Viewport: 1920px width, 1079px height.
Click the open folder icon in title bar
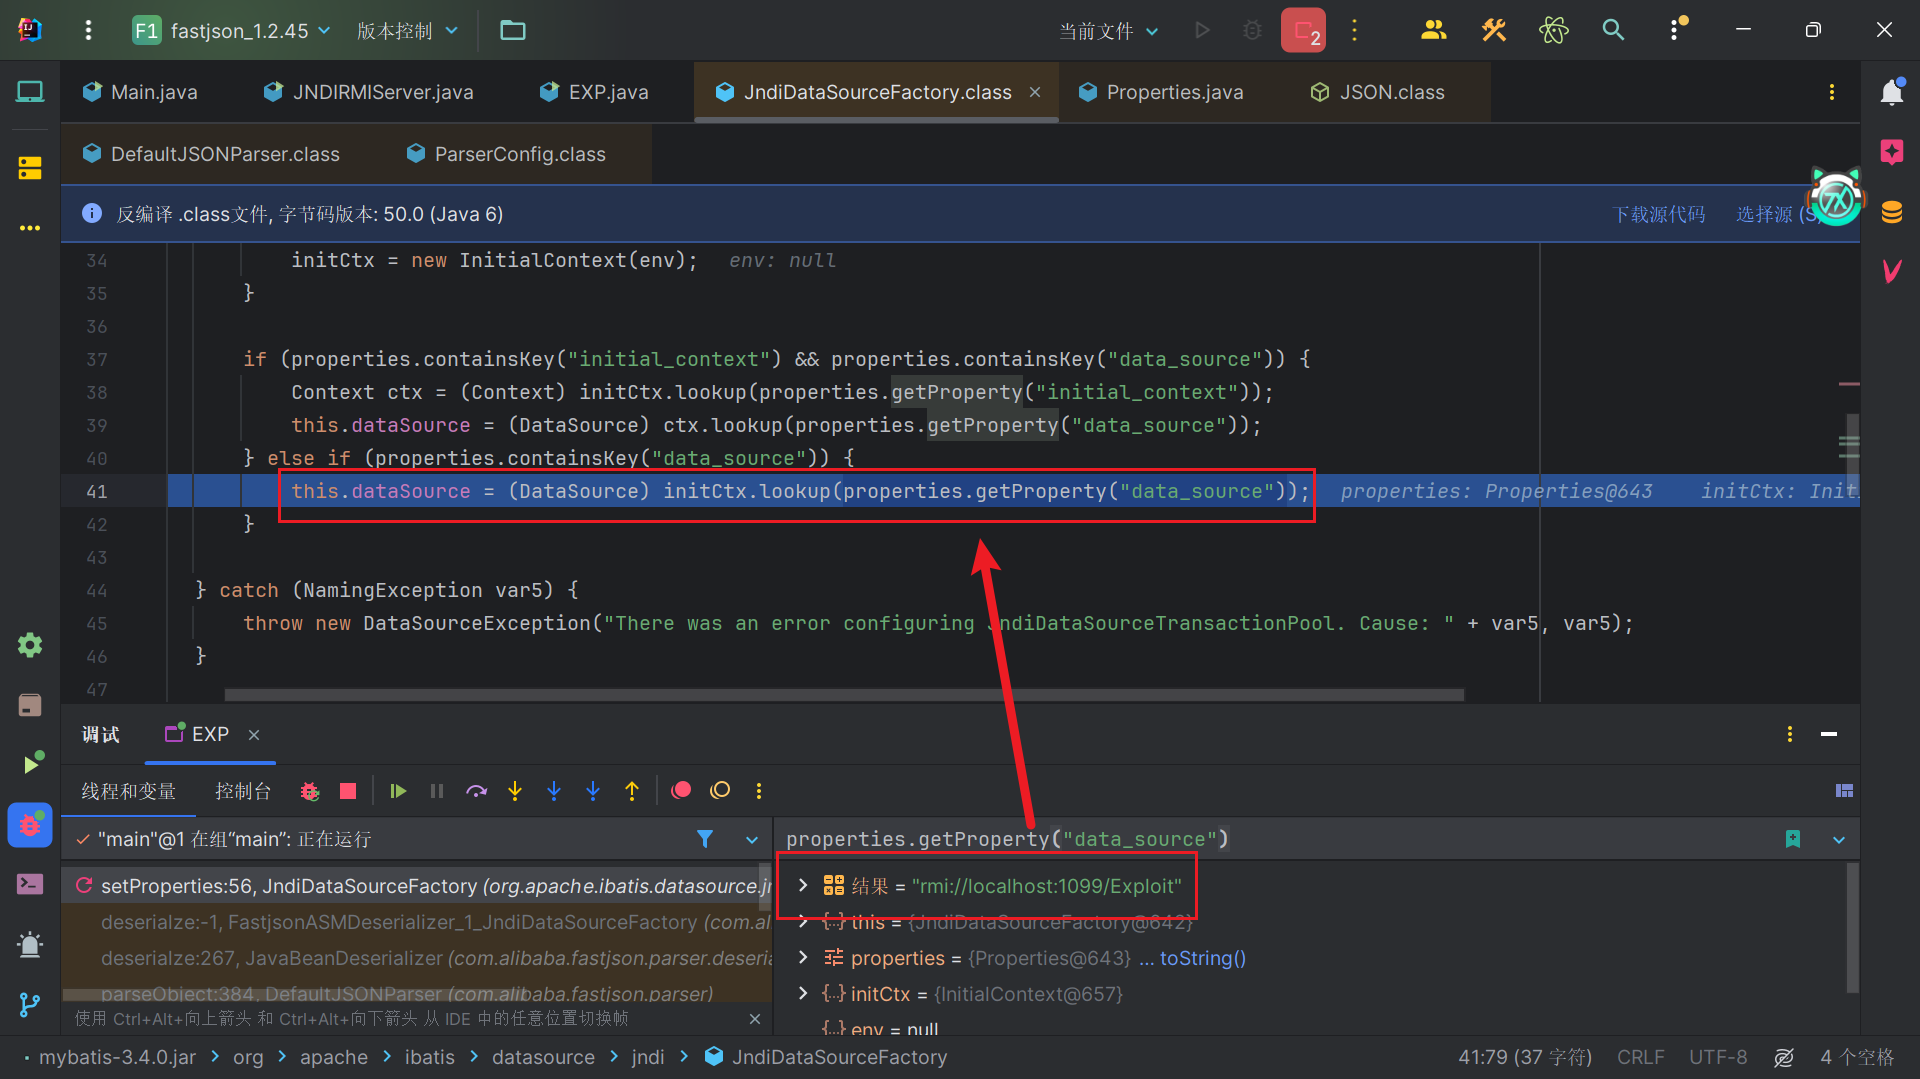[513, 30]
